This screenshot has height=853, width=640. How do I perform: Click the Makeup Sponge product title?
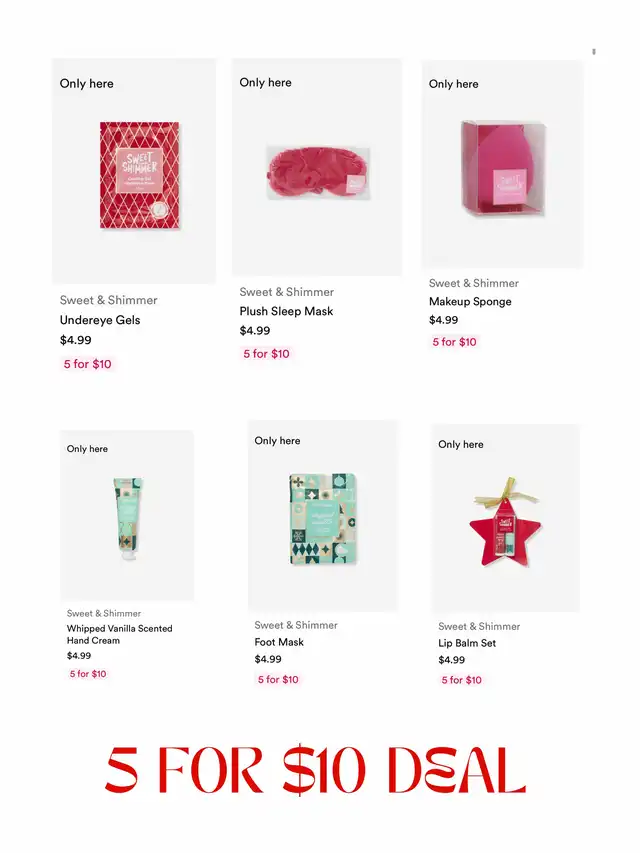470,301
